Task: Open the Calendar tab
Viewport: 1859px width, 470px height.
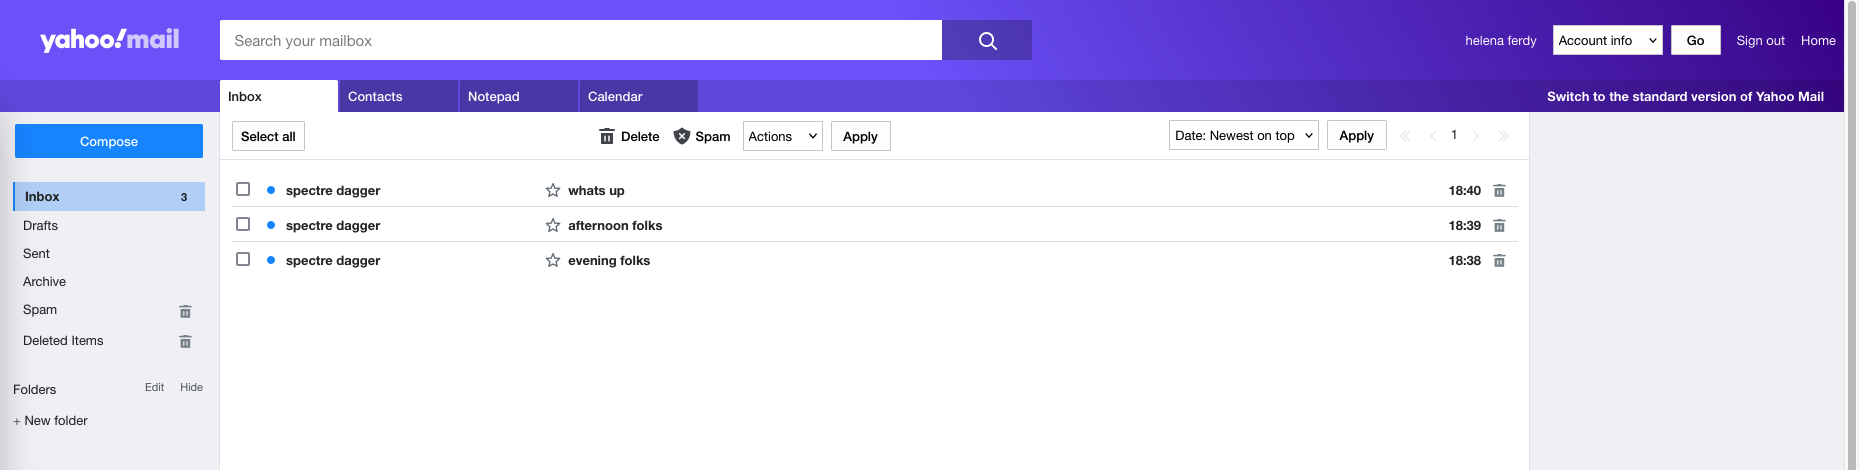Action: point(637,97)
